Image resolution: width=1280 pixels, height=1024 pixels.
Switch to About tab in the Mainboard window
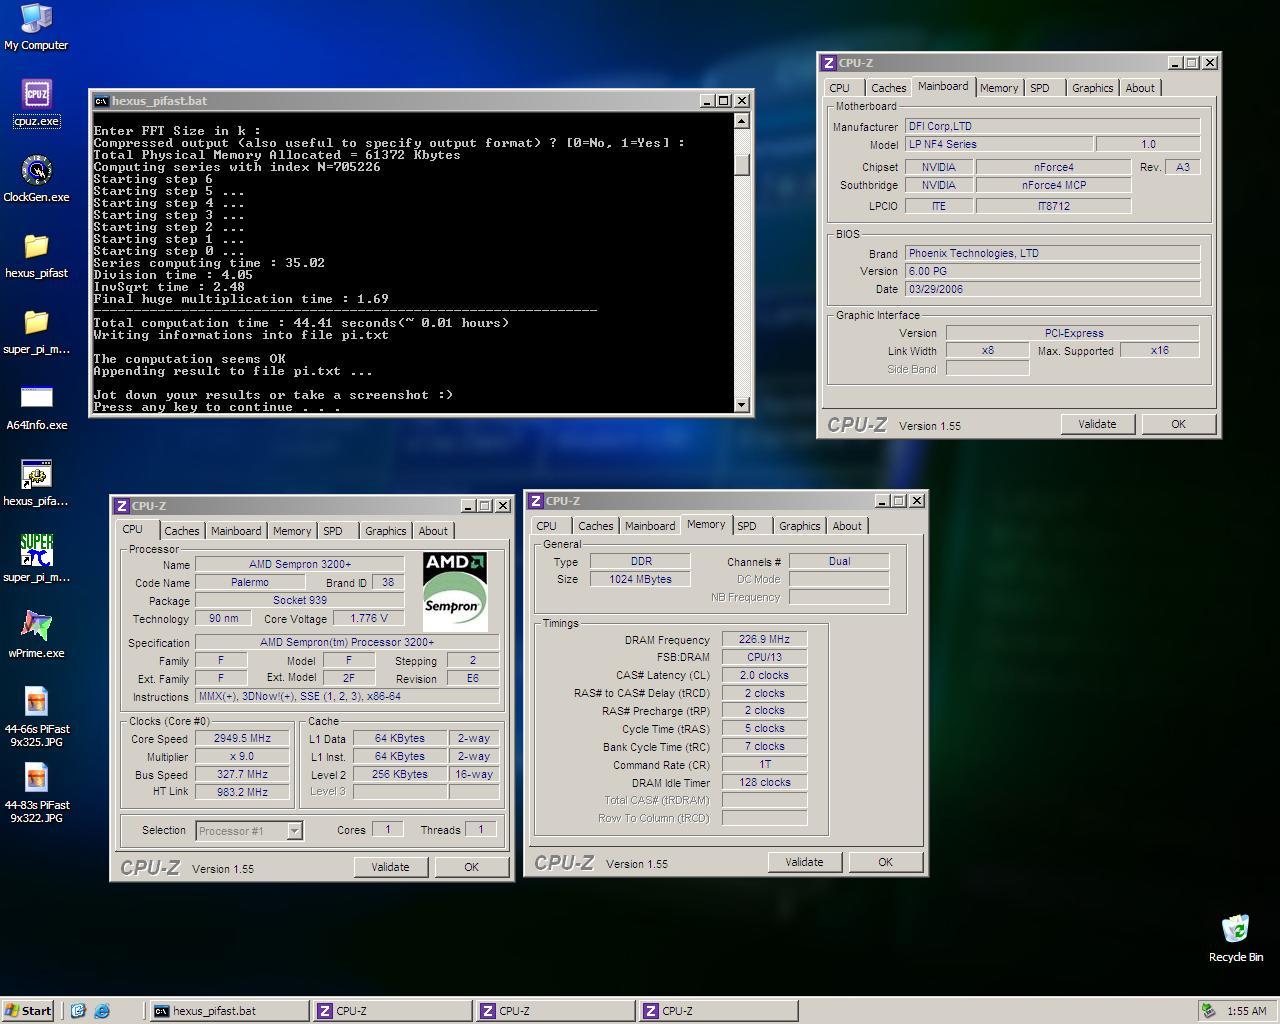pos(1140,88)
